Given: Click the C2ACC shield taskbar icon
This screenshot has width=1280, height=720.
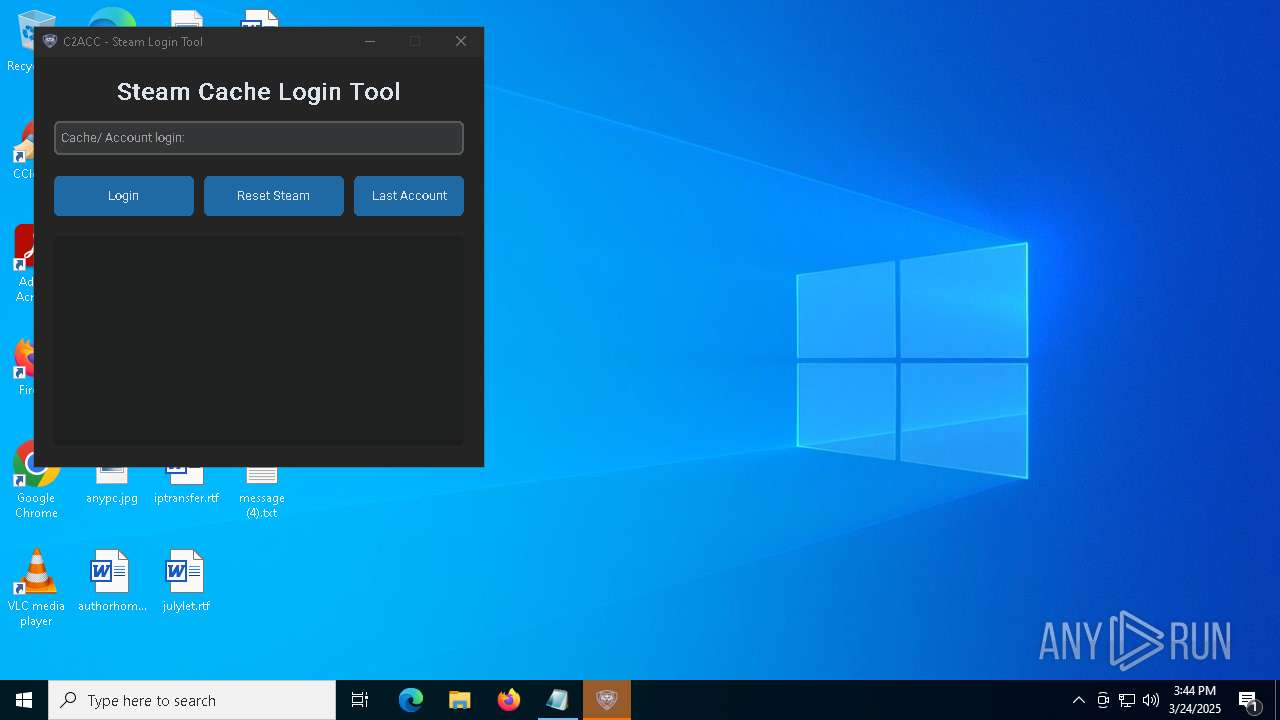Looking at the screenshot, I should [x=607, y=700].
